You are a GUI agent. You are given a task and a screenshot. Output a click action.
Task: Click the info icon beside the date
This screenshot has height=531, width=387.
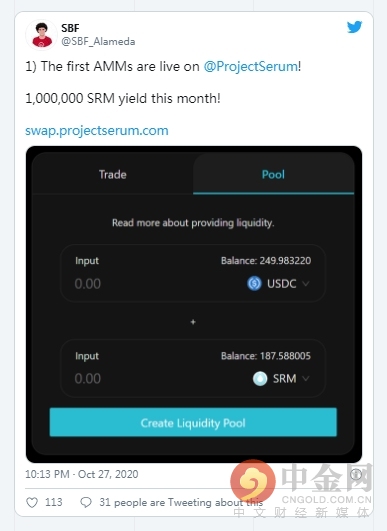[x=356, y=474]
